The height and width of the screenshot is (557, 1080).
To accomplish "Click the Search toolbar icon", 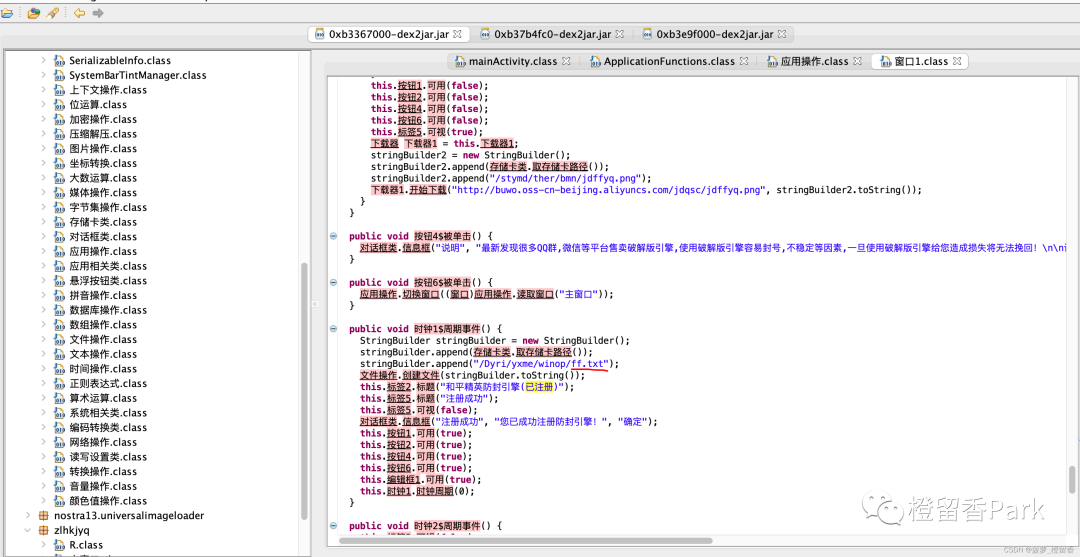I will (x=52, y=13).
